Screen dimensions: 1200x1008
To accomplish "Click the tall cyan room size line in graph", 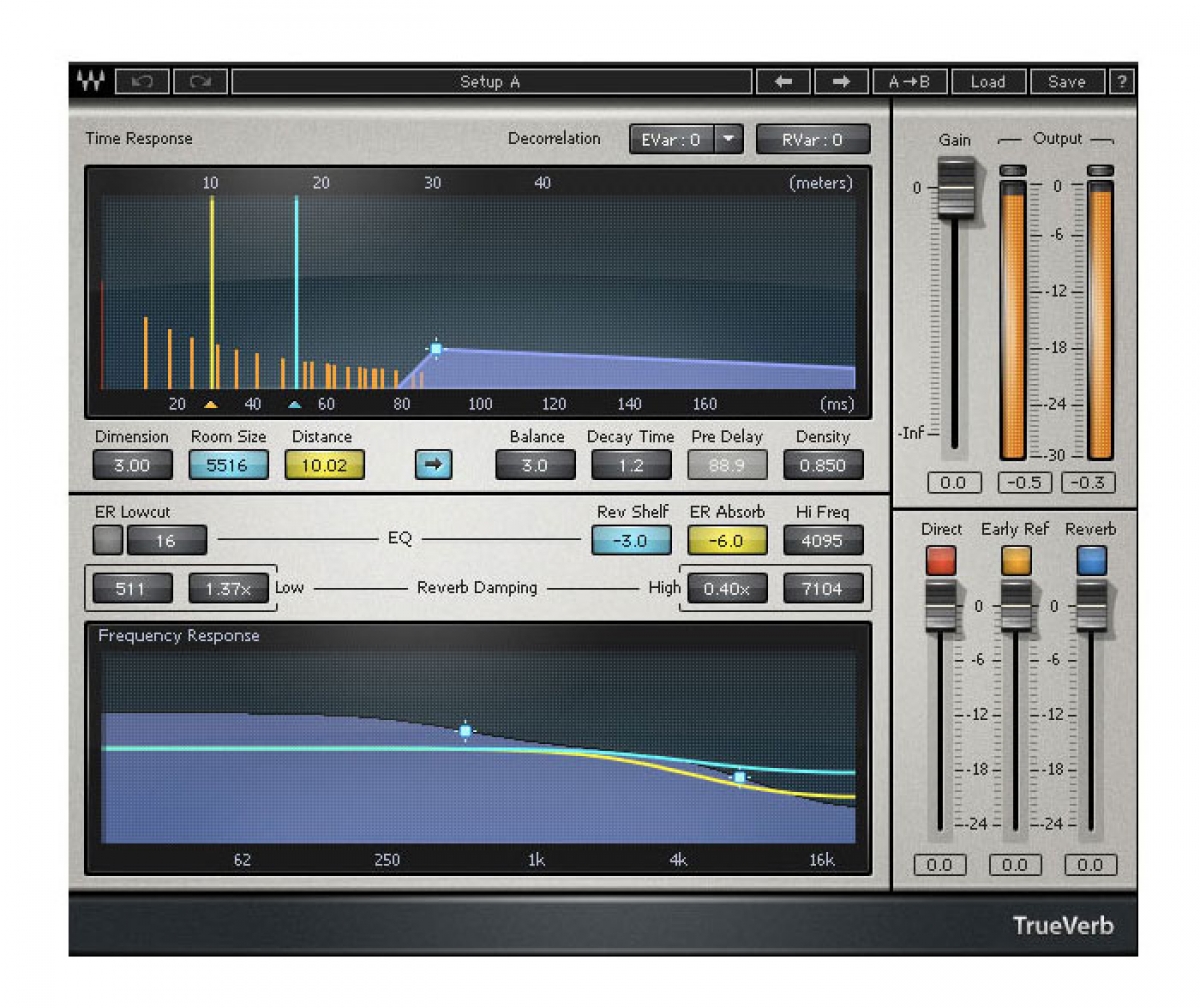I will click(296, 292).
